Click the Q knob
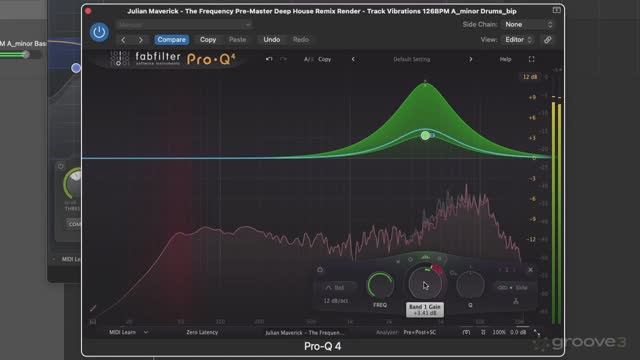This screenshot has width=640, height=360. (470, 285)
